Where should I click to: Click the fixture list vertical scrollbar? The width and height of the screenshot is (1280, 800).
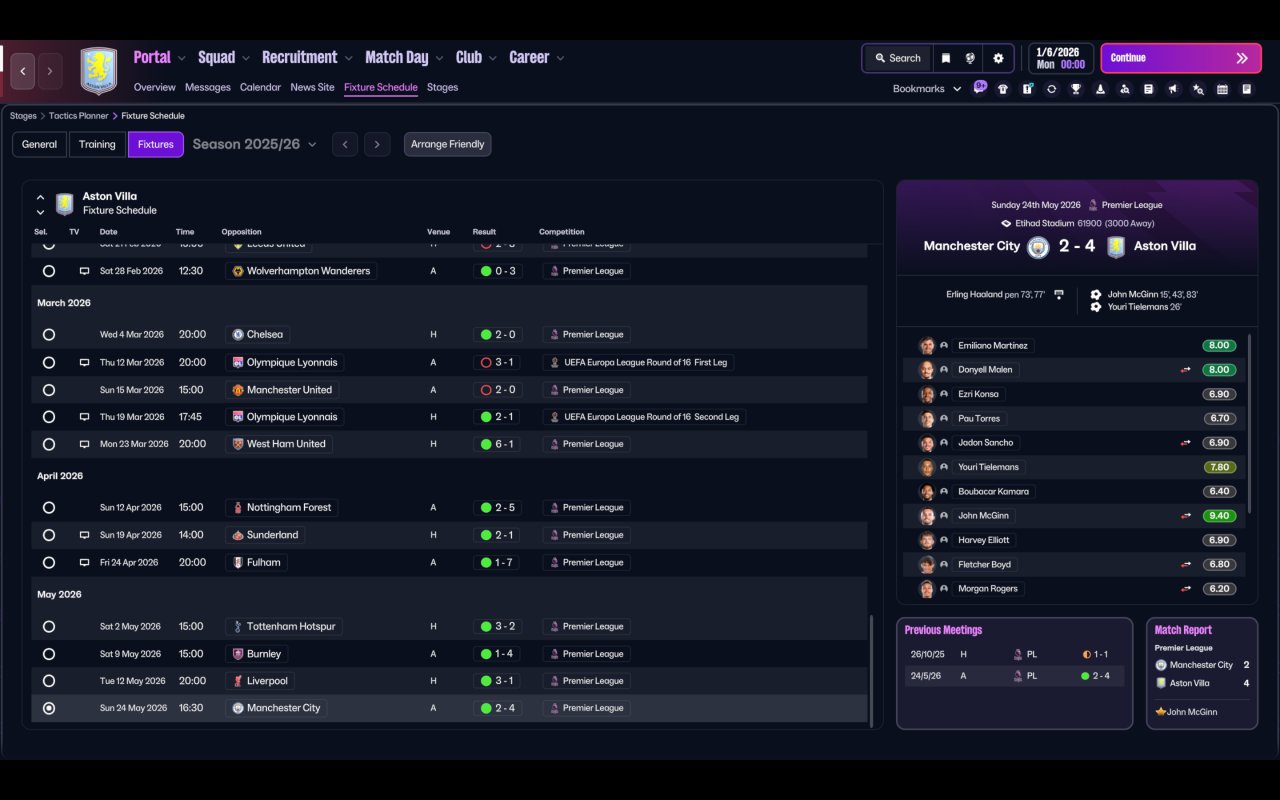pyautogui.click(x=872, y=670)
